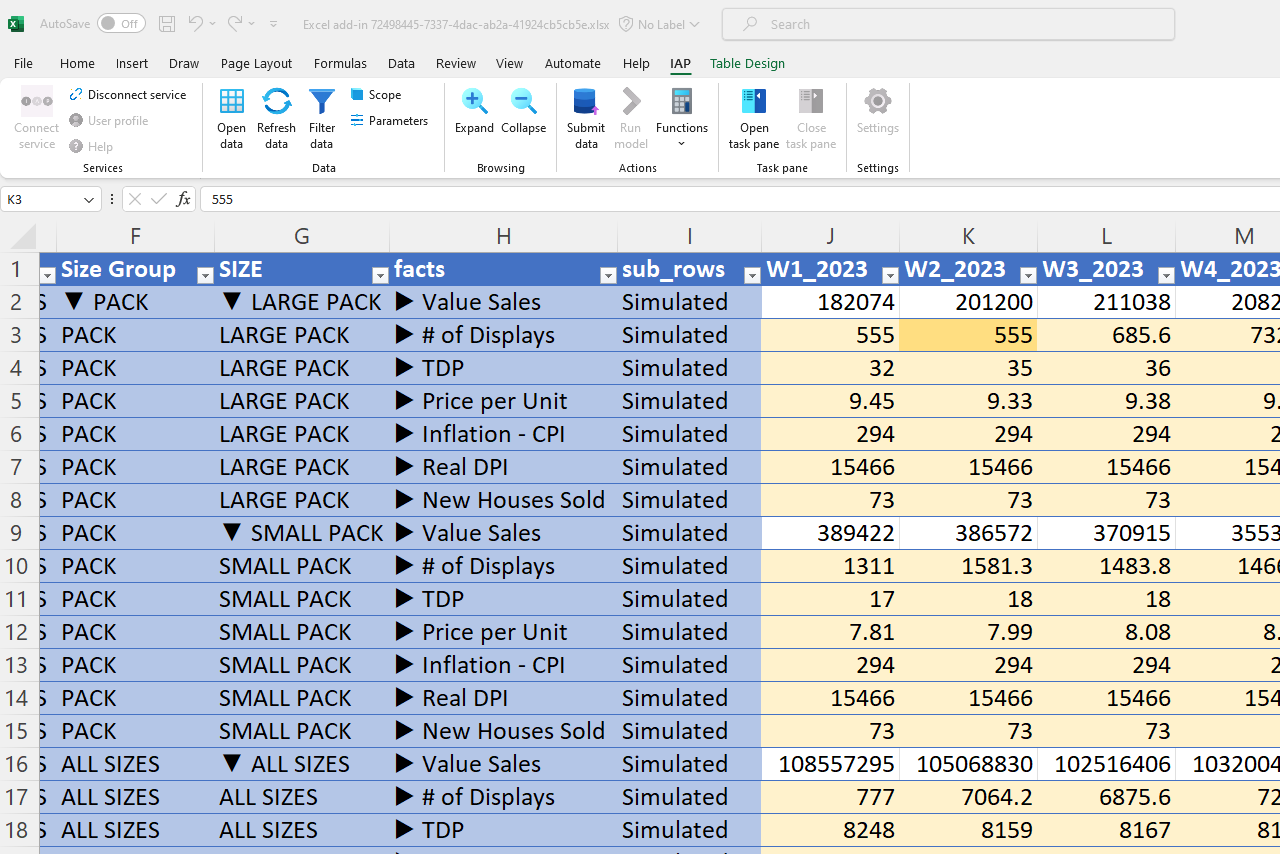
Task: Click inside the Search box
Action: (948, 24)
